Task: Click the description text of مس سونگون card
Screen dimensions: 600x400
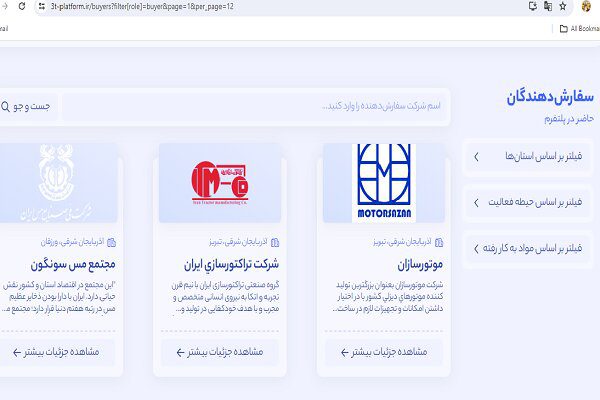Action: coord(58,297)
